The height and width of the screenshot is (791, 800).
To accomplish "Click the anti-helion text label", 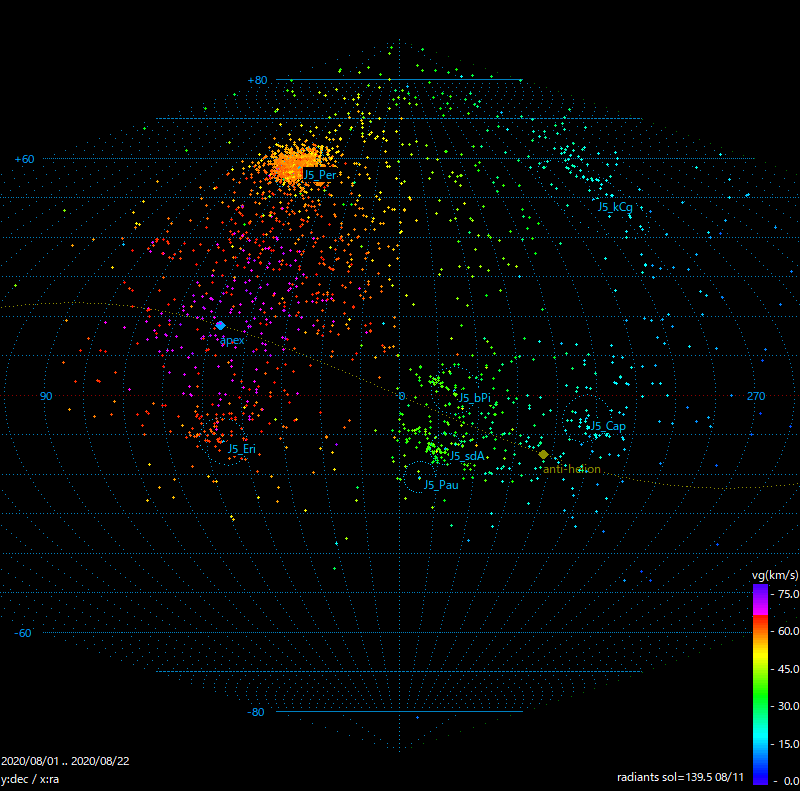I will coord(572,469).
